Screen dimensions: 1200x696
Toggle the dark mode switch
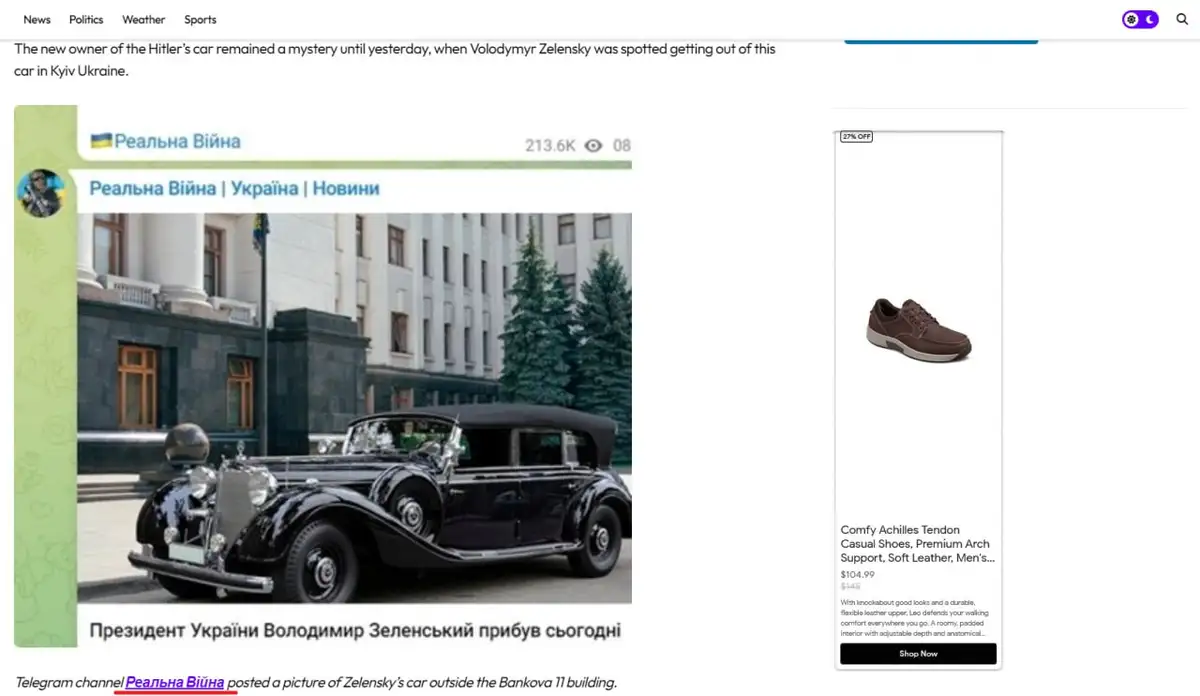click(1140, 19)
